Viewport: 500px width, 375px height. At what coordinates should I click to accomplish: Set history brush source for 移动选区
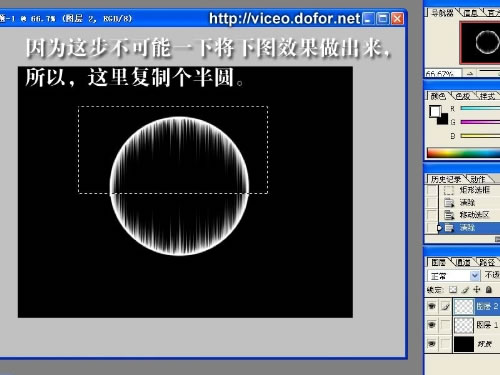[432, 215]
